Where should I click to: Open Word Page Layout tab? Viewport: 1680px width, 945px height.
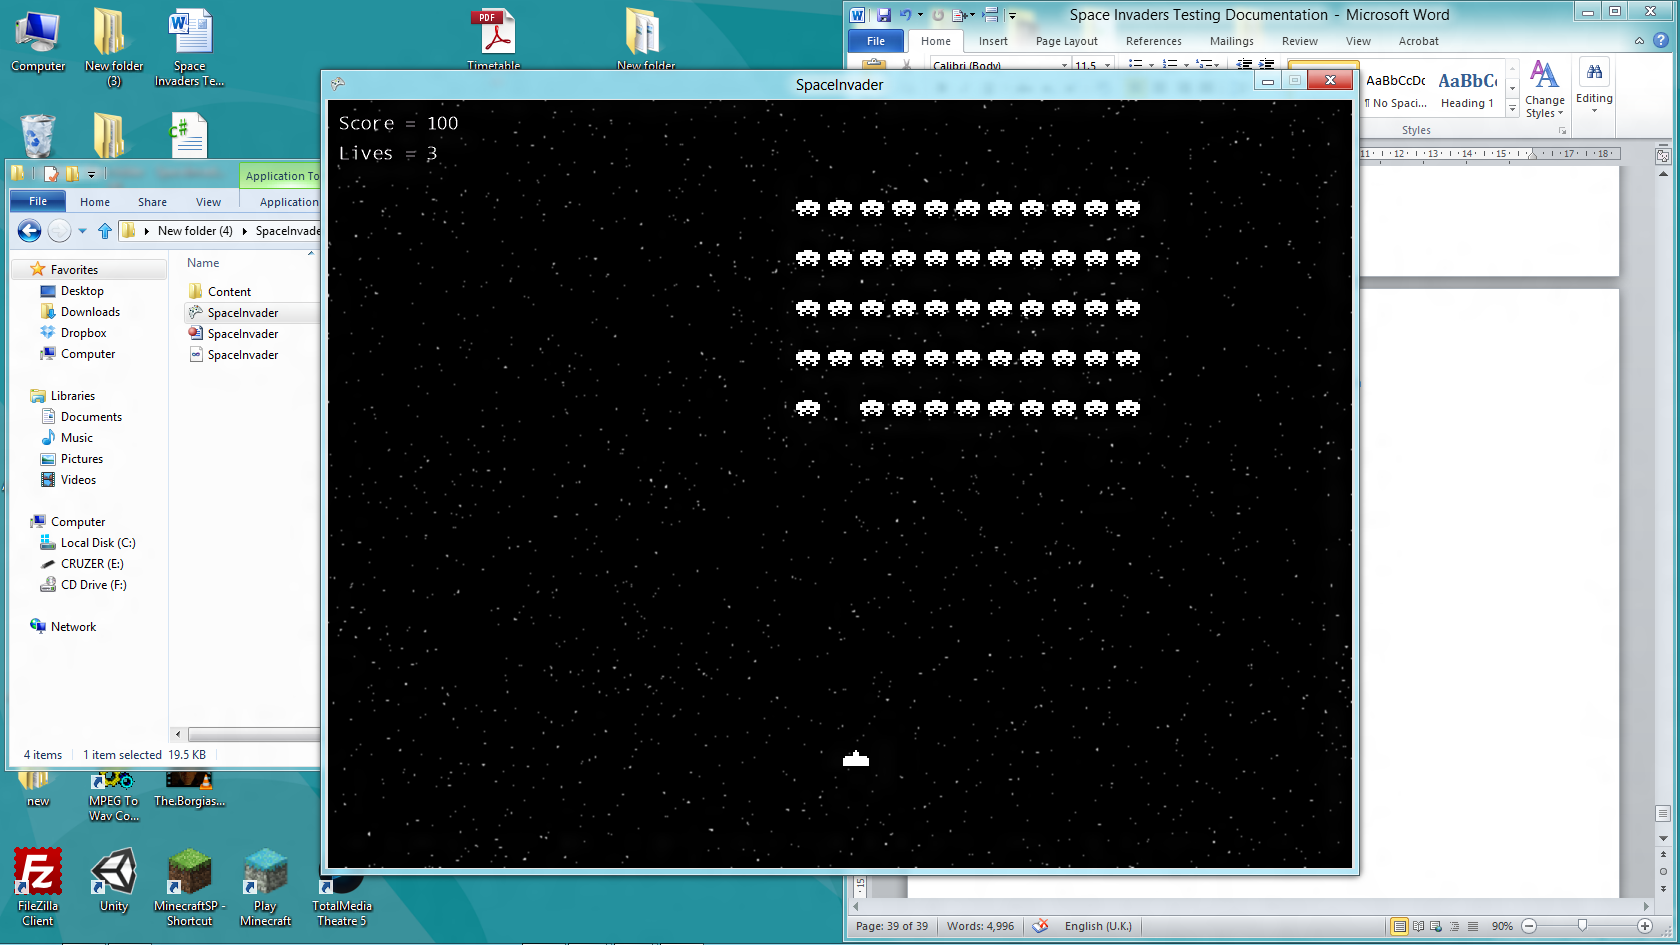pos(1067,41)
